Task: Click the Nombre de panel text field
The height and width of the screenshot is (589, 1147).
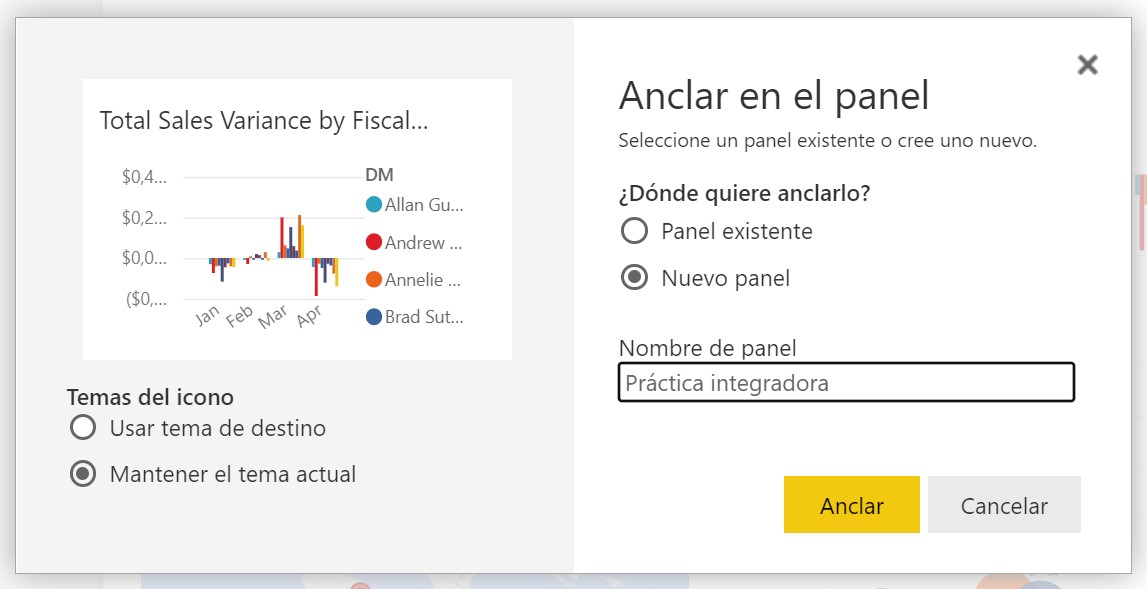Action: tap(846, 383)
